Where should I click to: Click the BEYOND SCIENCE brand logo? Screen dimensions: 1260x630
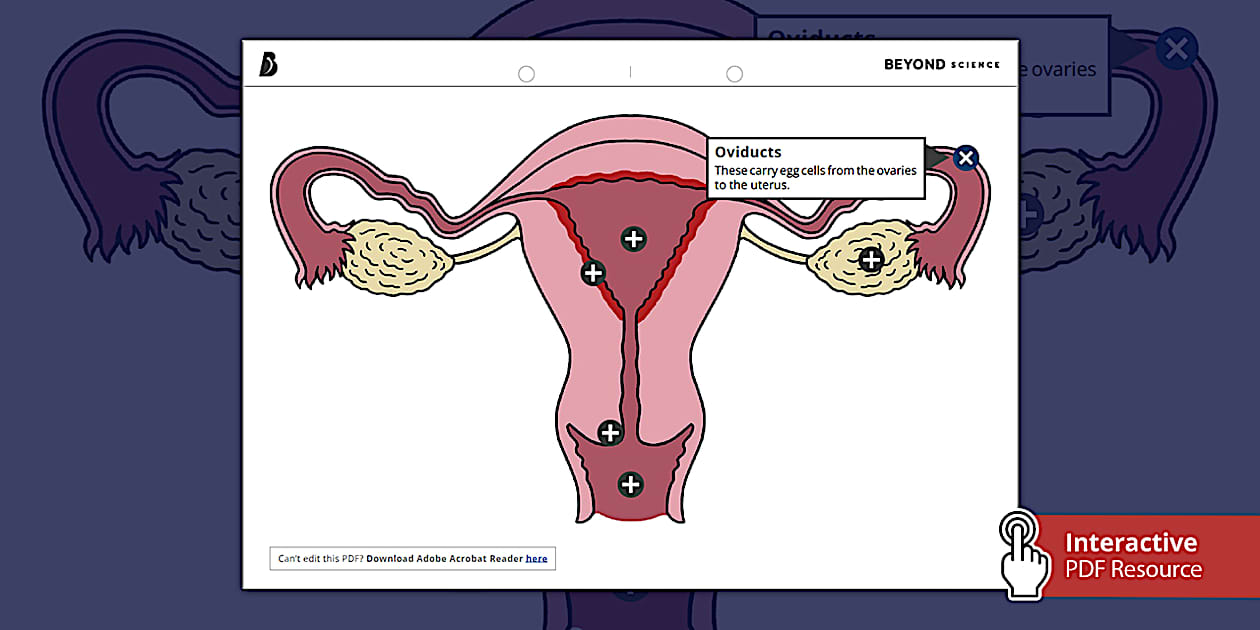point(941,64)
